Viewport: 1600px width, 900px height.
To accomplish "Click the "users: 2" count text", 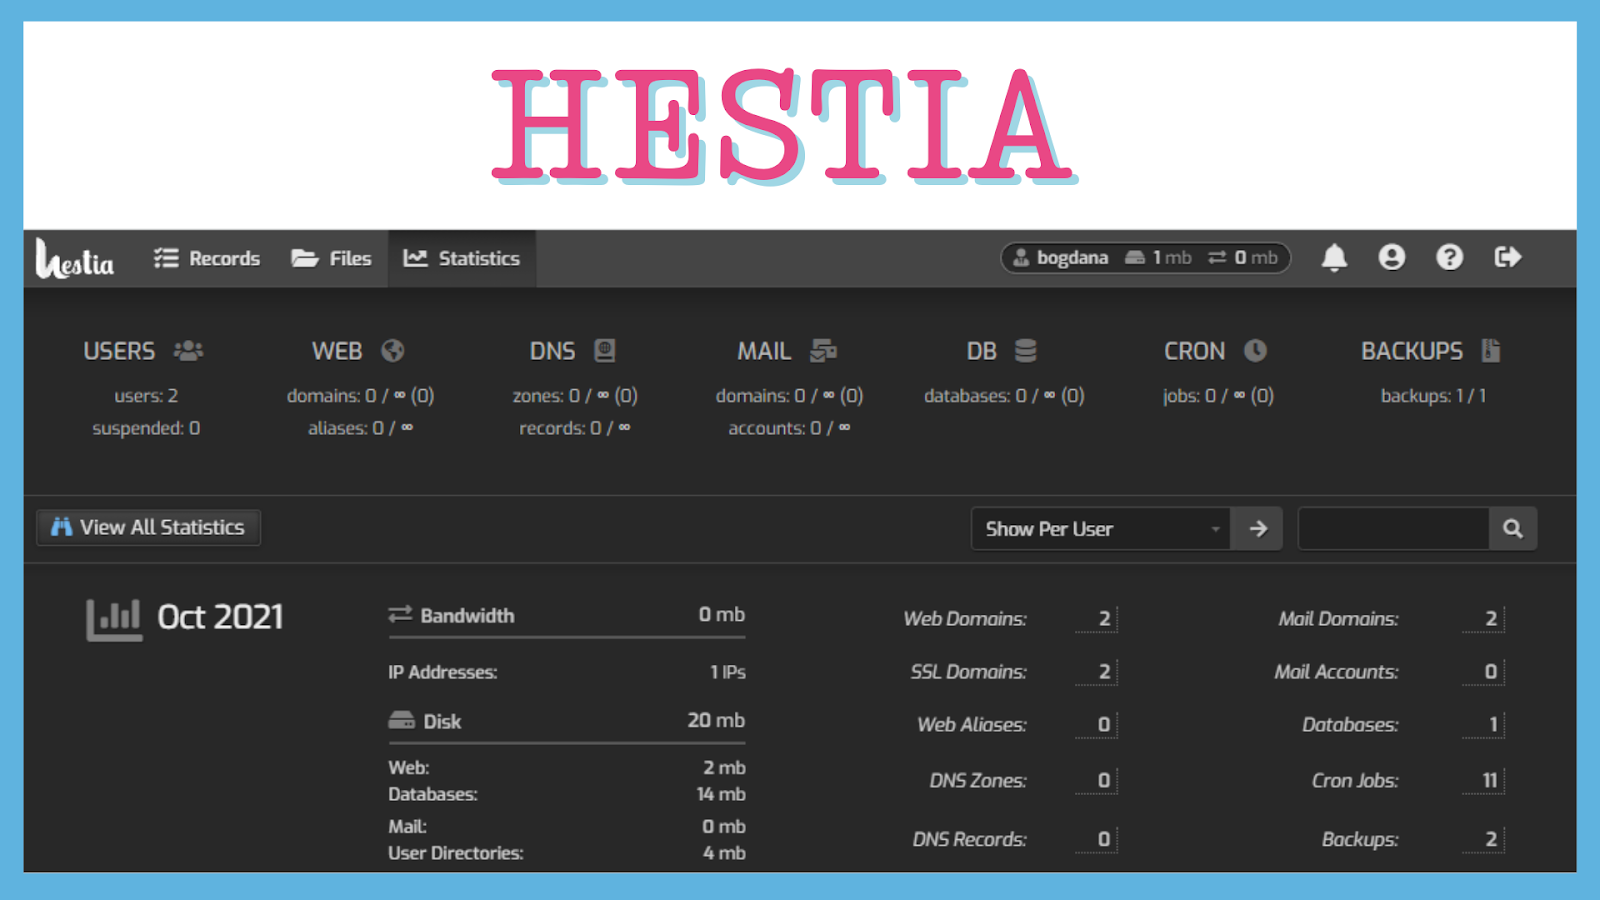I will [x=146, y=396].
